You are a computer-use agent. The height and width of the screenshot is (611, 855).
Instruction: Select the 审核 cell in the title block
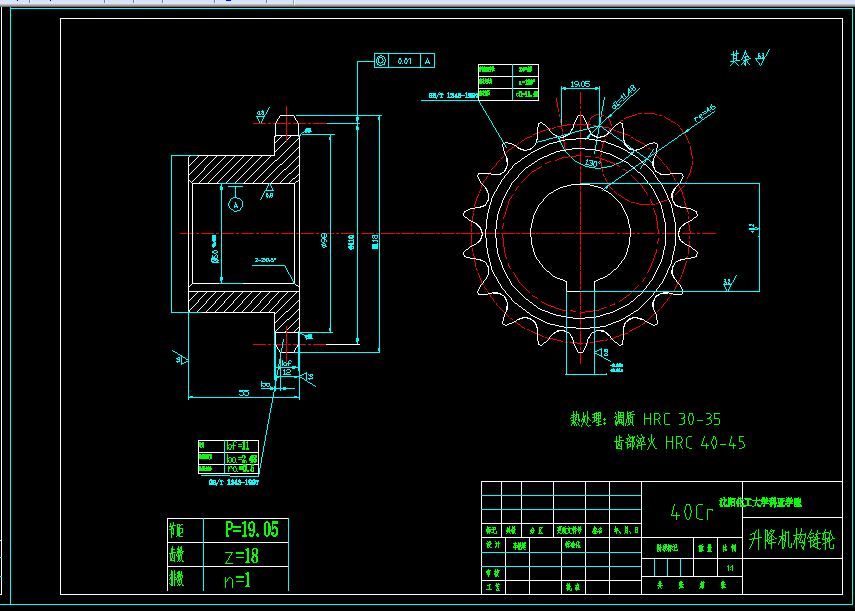(x=493, y=573)
